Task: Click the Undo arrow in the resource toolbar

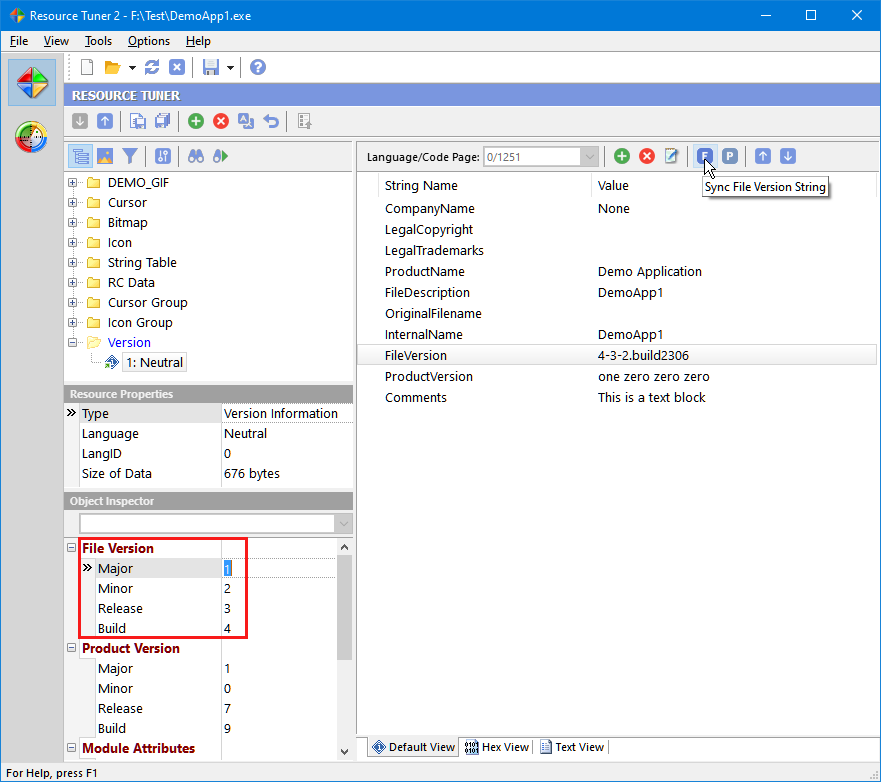Action: click(x=271, y=121)
